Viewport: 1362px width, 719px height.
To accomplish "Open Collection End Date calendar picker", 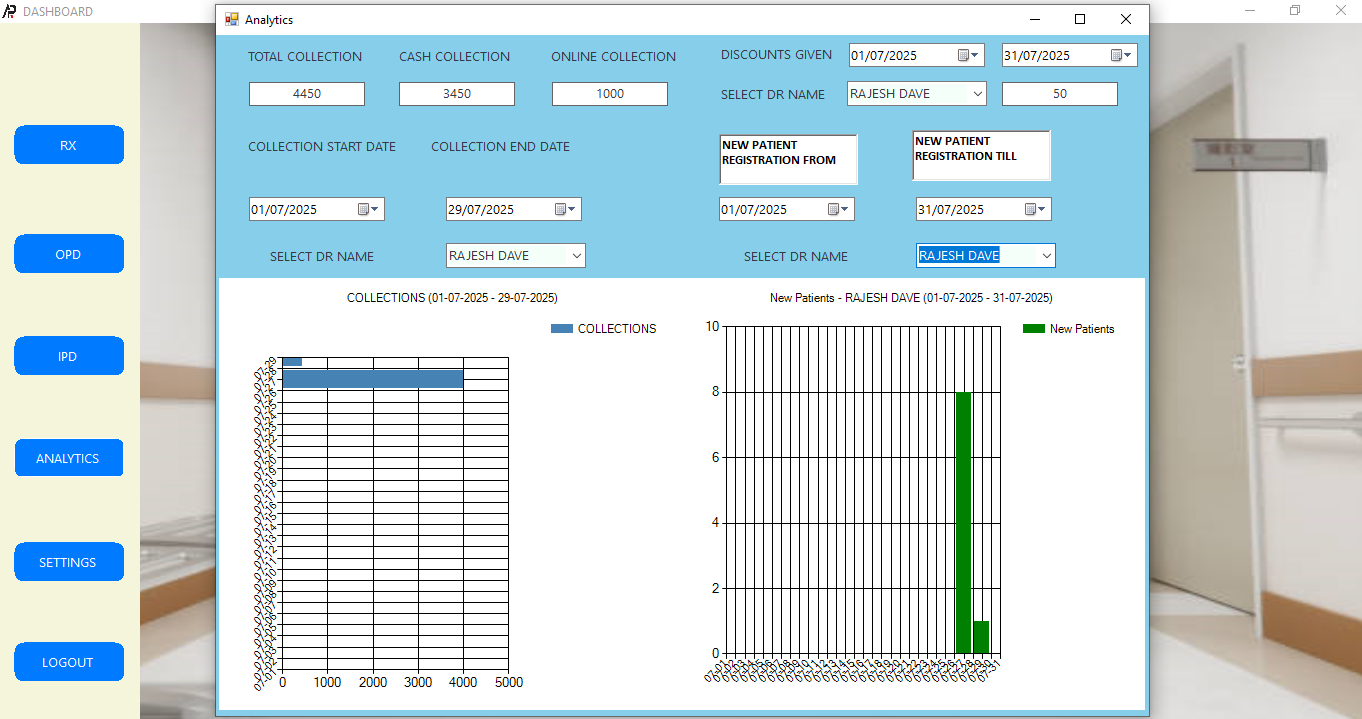I will [565, 210].
